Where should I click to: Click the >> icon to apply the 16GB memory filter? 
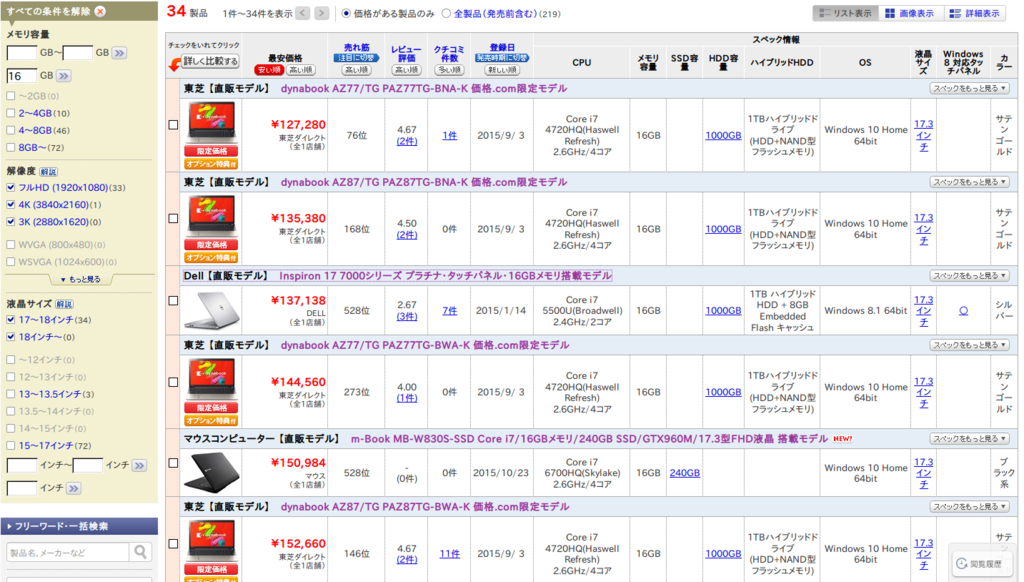[62, 75]
